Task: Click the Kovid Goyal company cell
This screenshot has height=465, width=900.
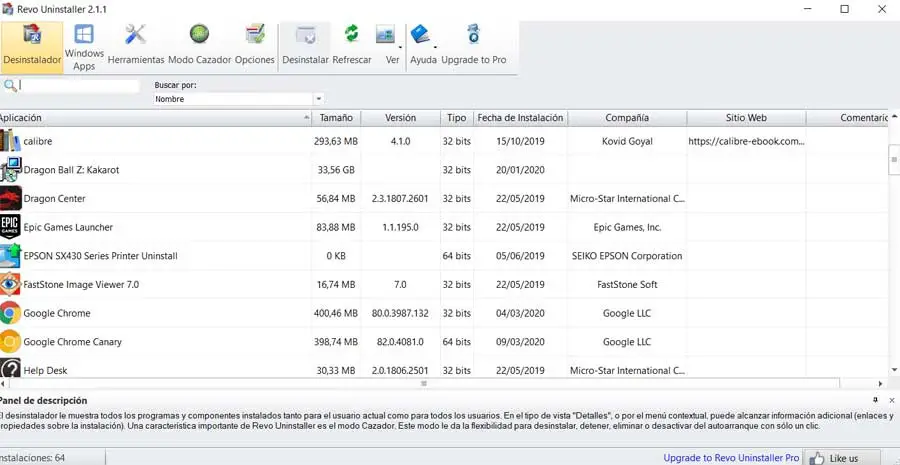Action: coord(627,141)
